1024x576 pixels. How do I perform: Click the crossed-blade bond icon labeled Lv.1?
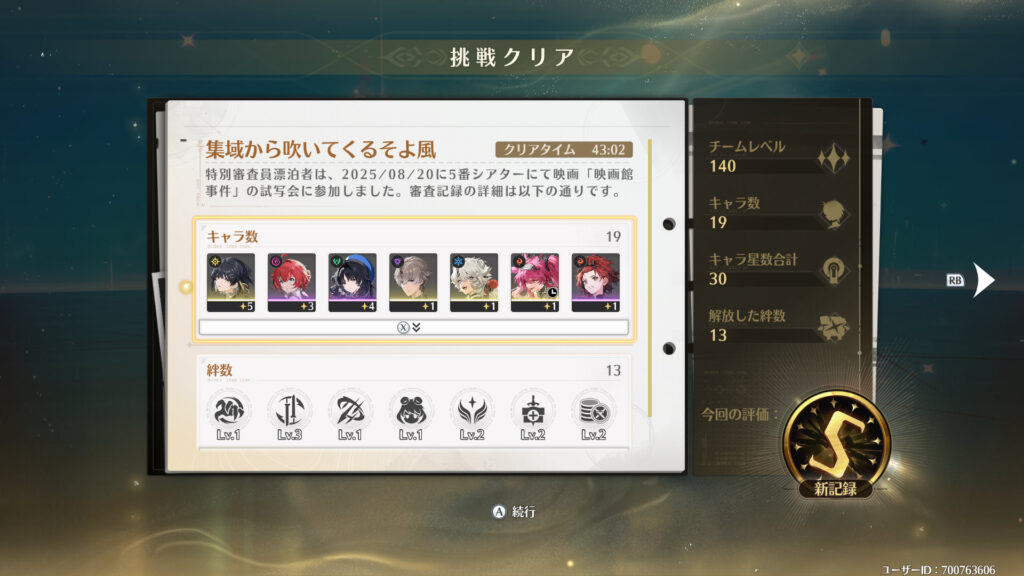[350, 415]
